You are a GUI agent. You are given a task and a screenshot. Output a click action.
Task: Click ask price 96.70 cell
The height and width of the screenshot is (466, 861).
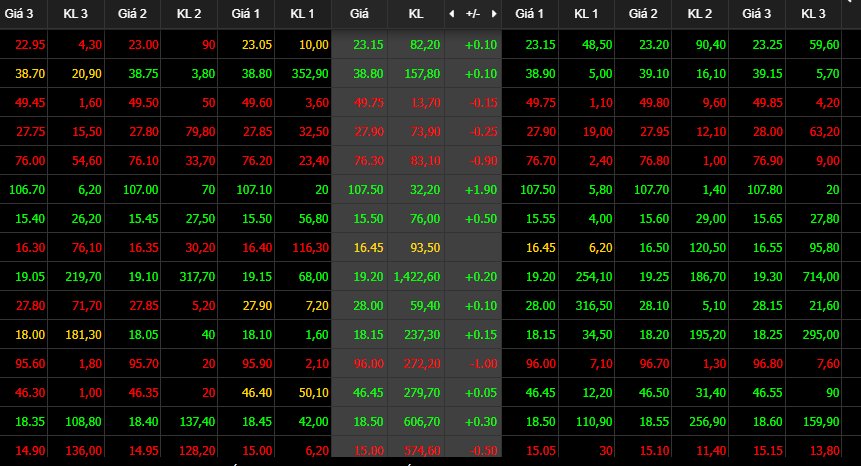point(644,363)
